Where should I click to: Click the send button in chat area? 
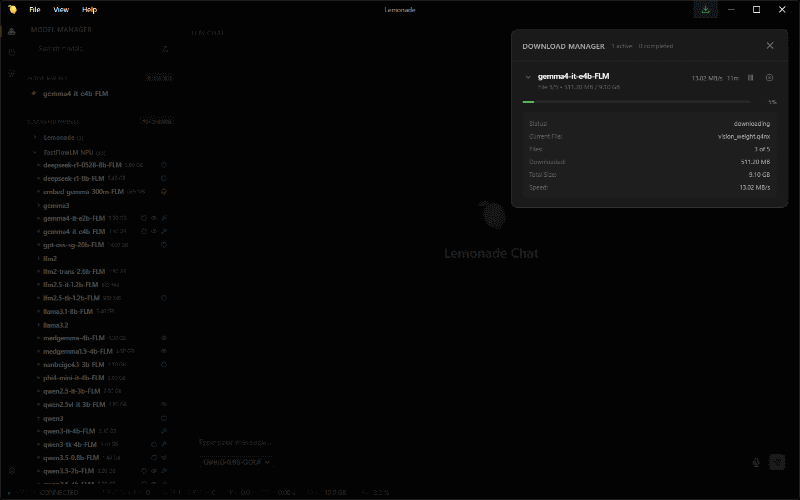tap(777, 462)
